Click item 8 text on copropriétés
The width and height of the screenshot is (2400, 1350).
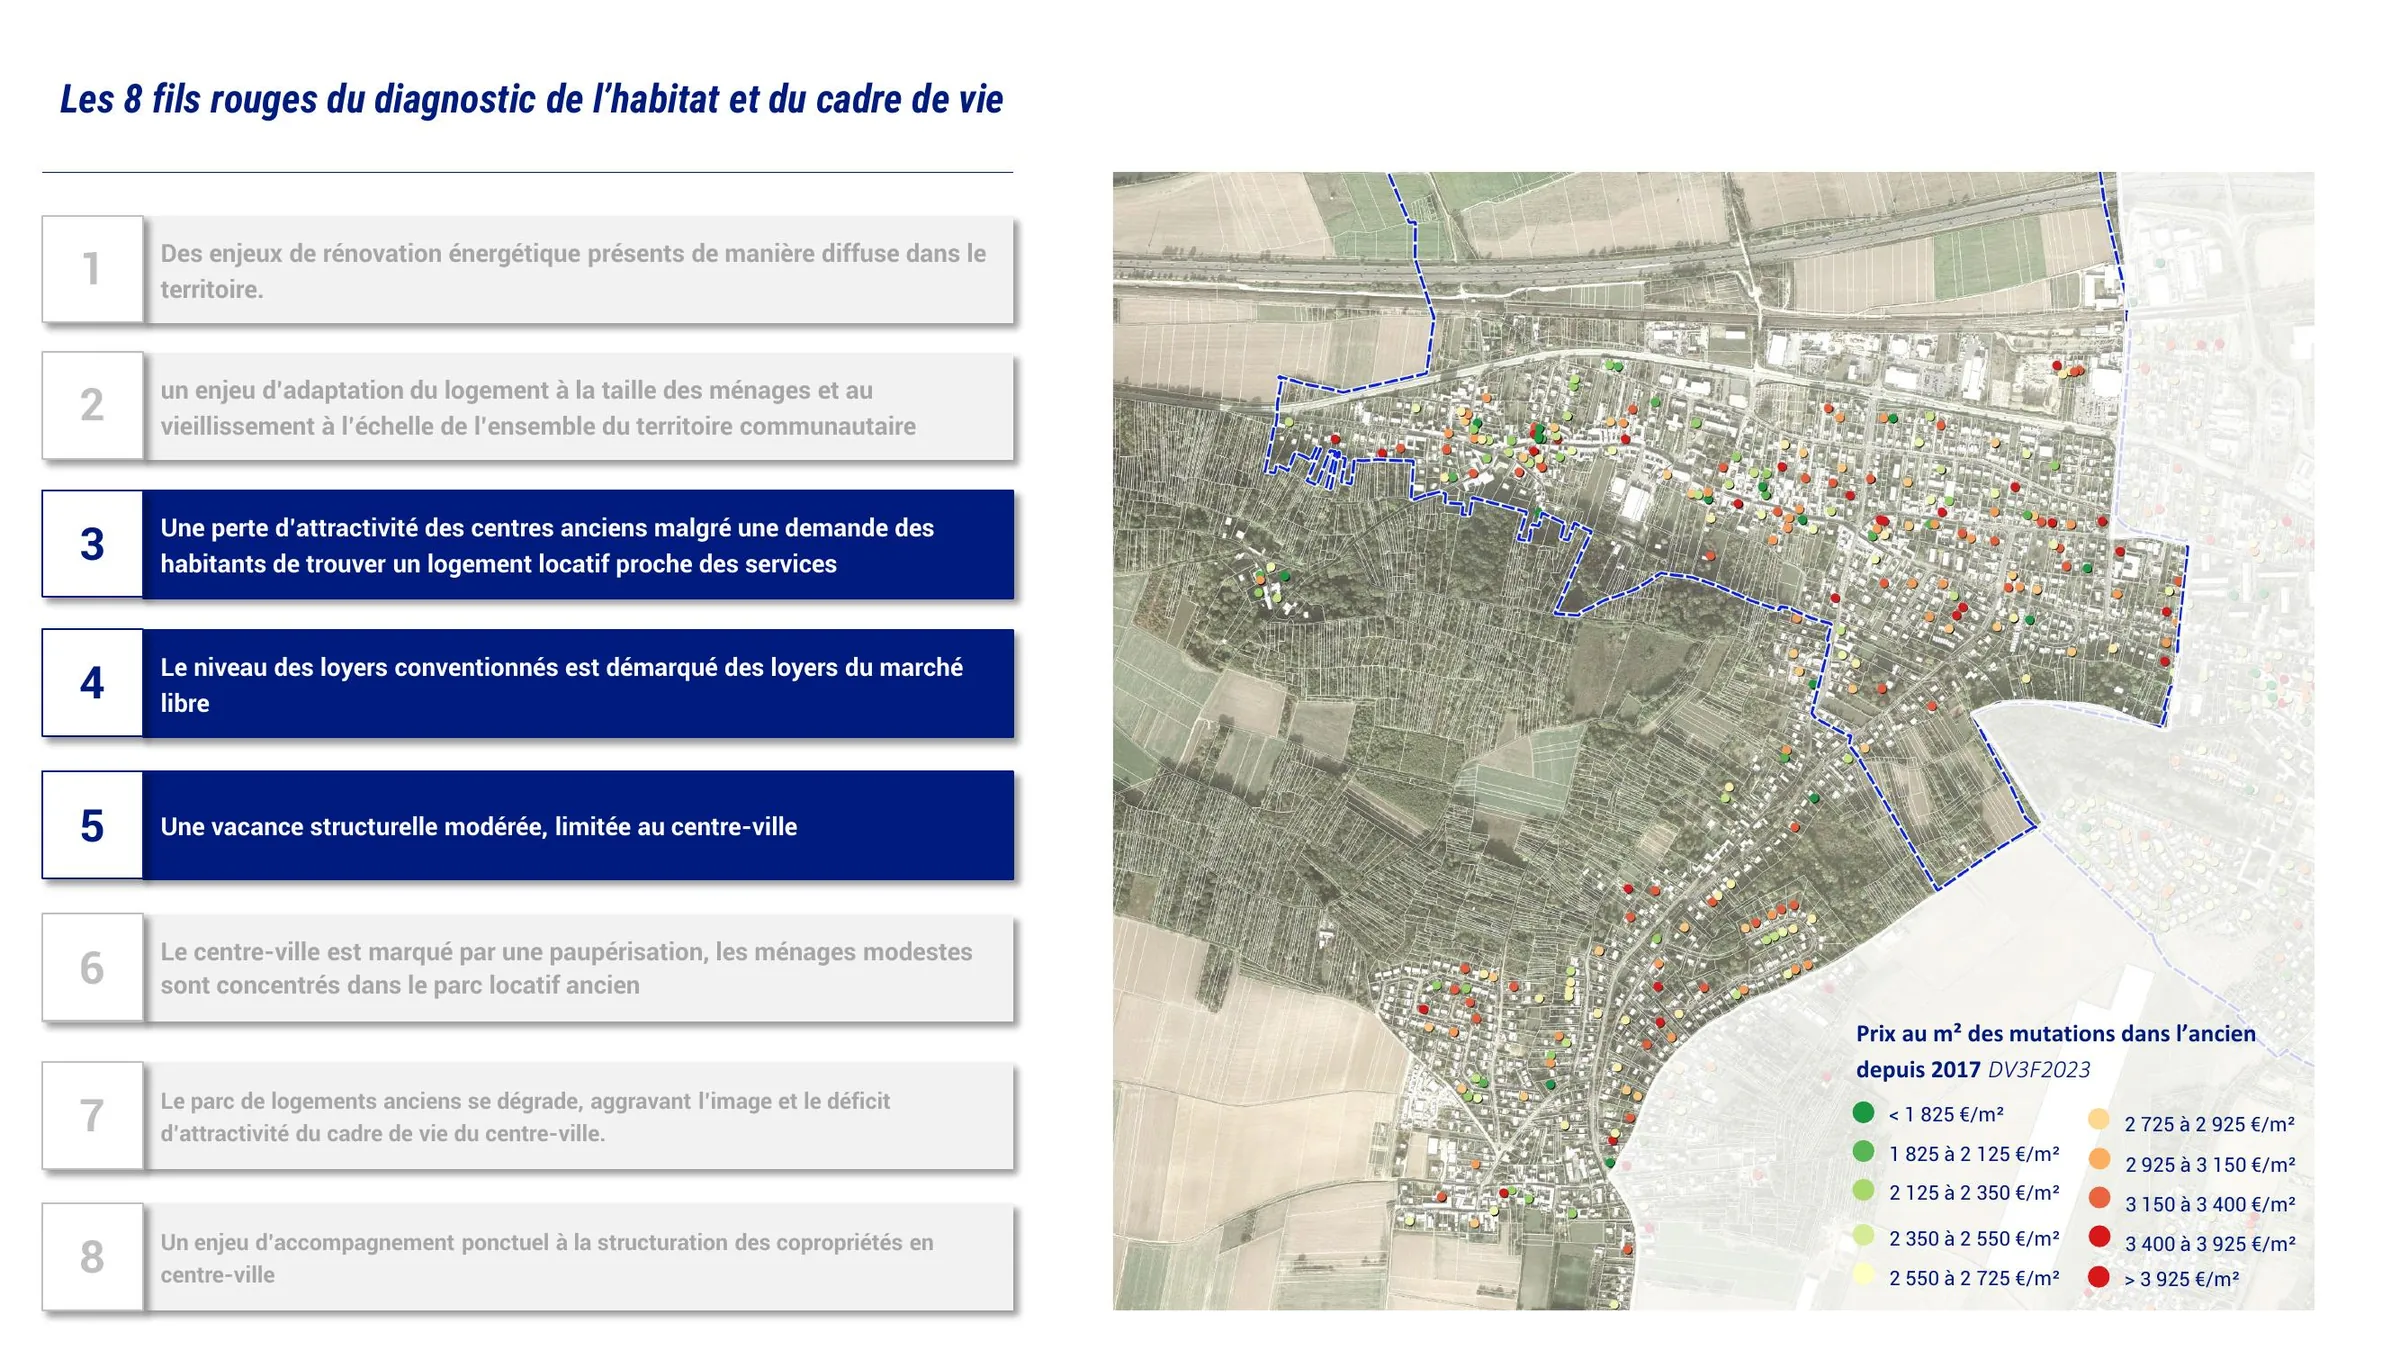(x=547, y=1258)
